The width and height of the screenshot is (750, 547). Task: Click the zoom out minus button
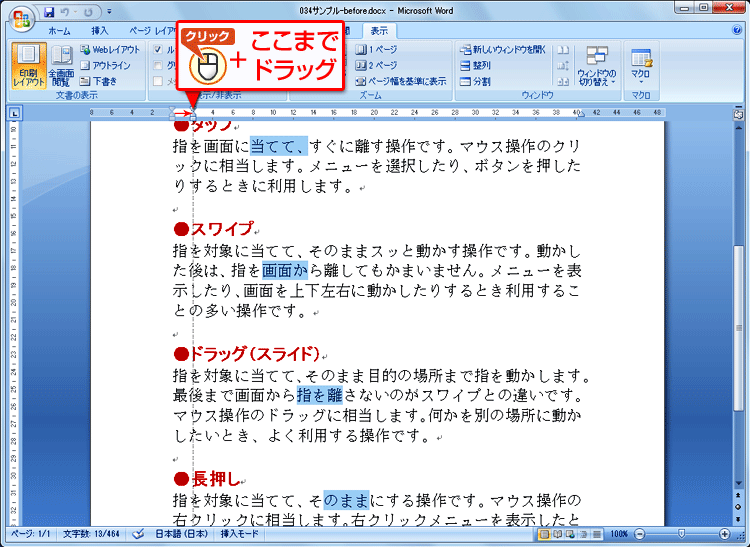(640, 534)
